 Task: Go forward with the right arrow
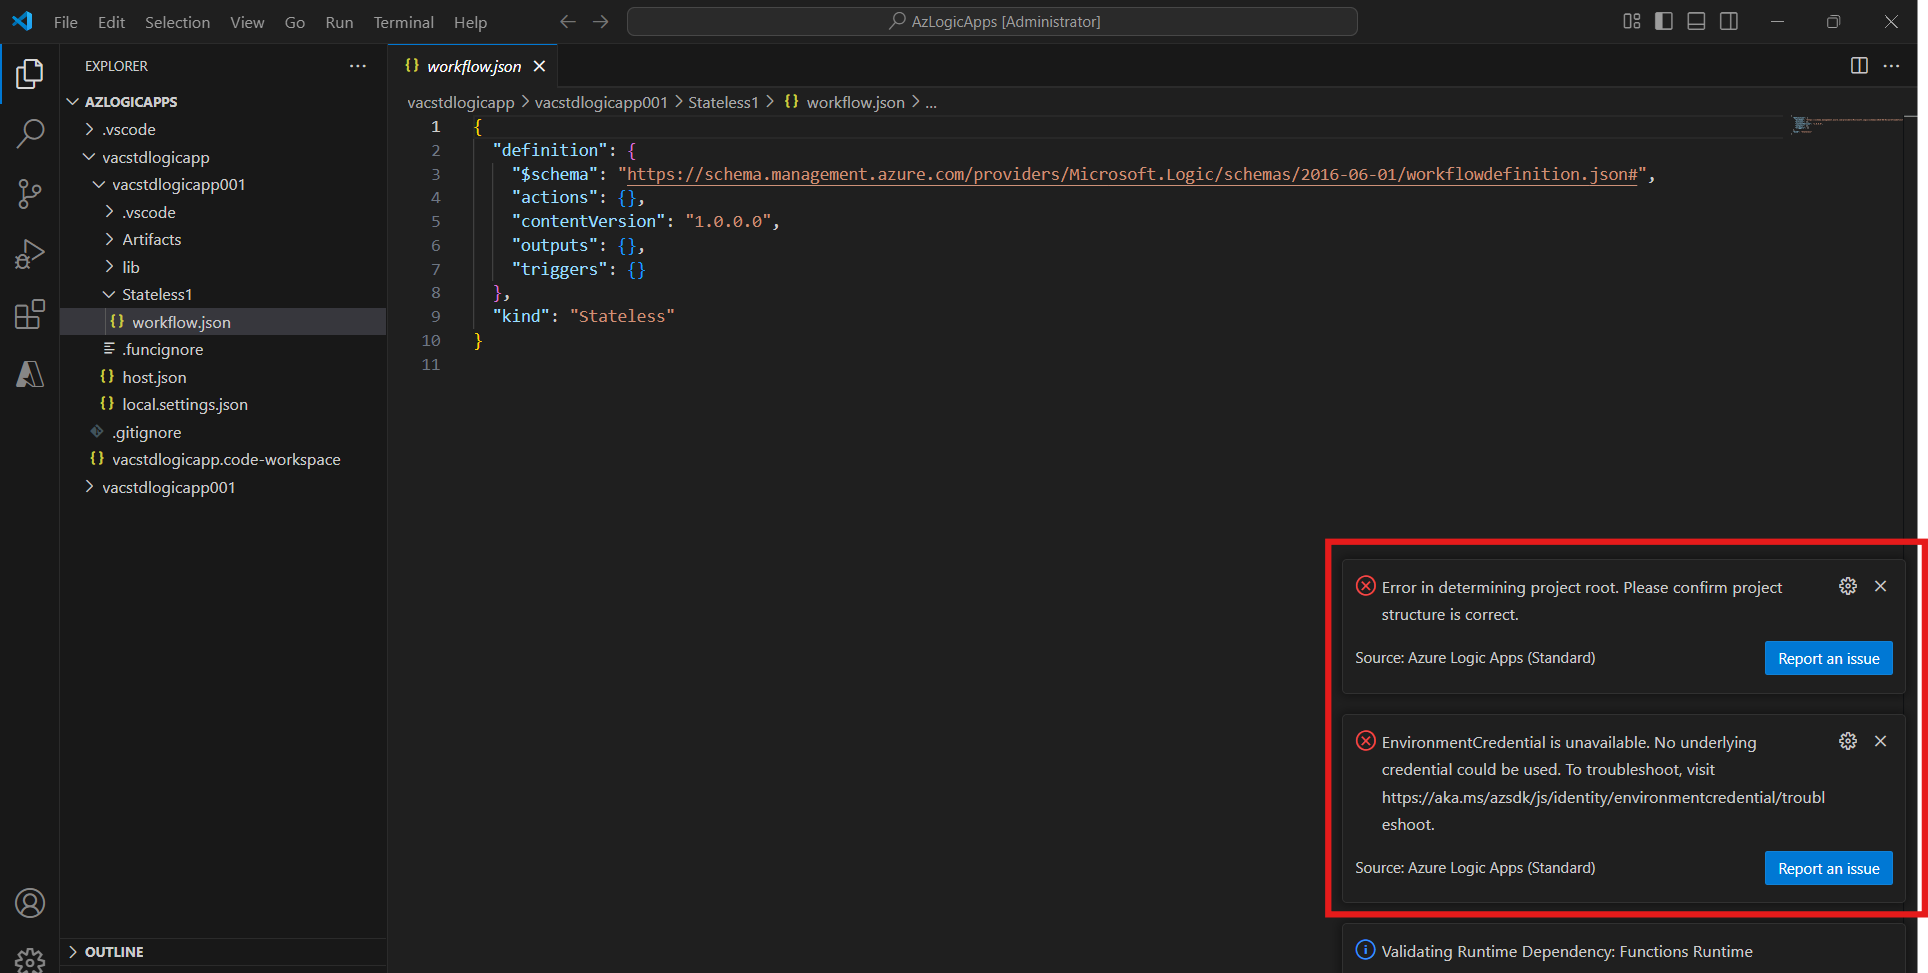600,21
